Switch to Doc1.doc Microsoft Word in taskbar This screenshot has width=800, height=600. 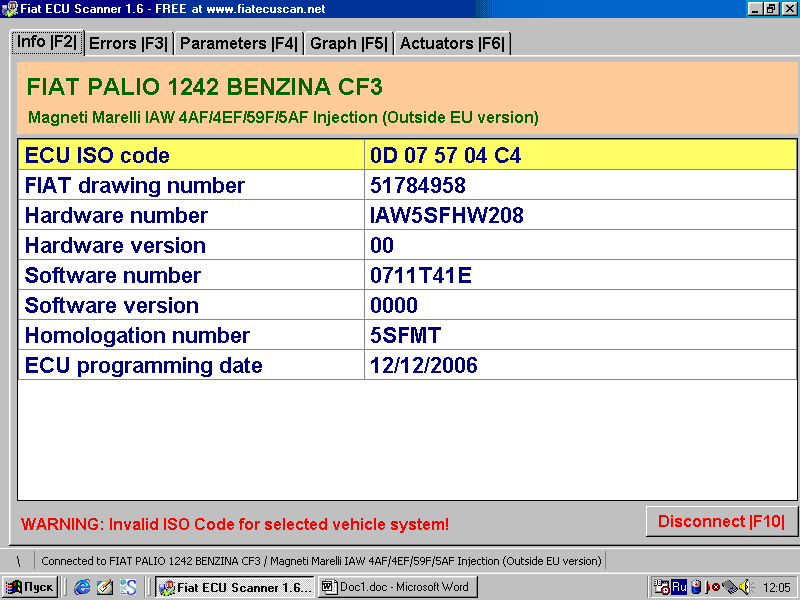[398, 587]
